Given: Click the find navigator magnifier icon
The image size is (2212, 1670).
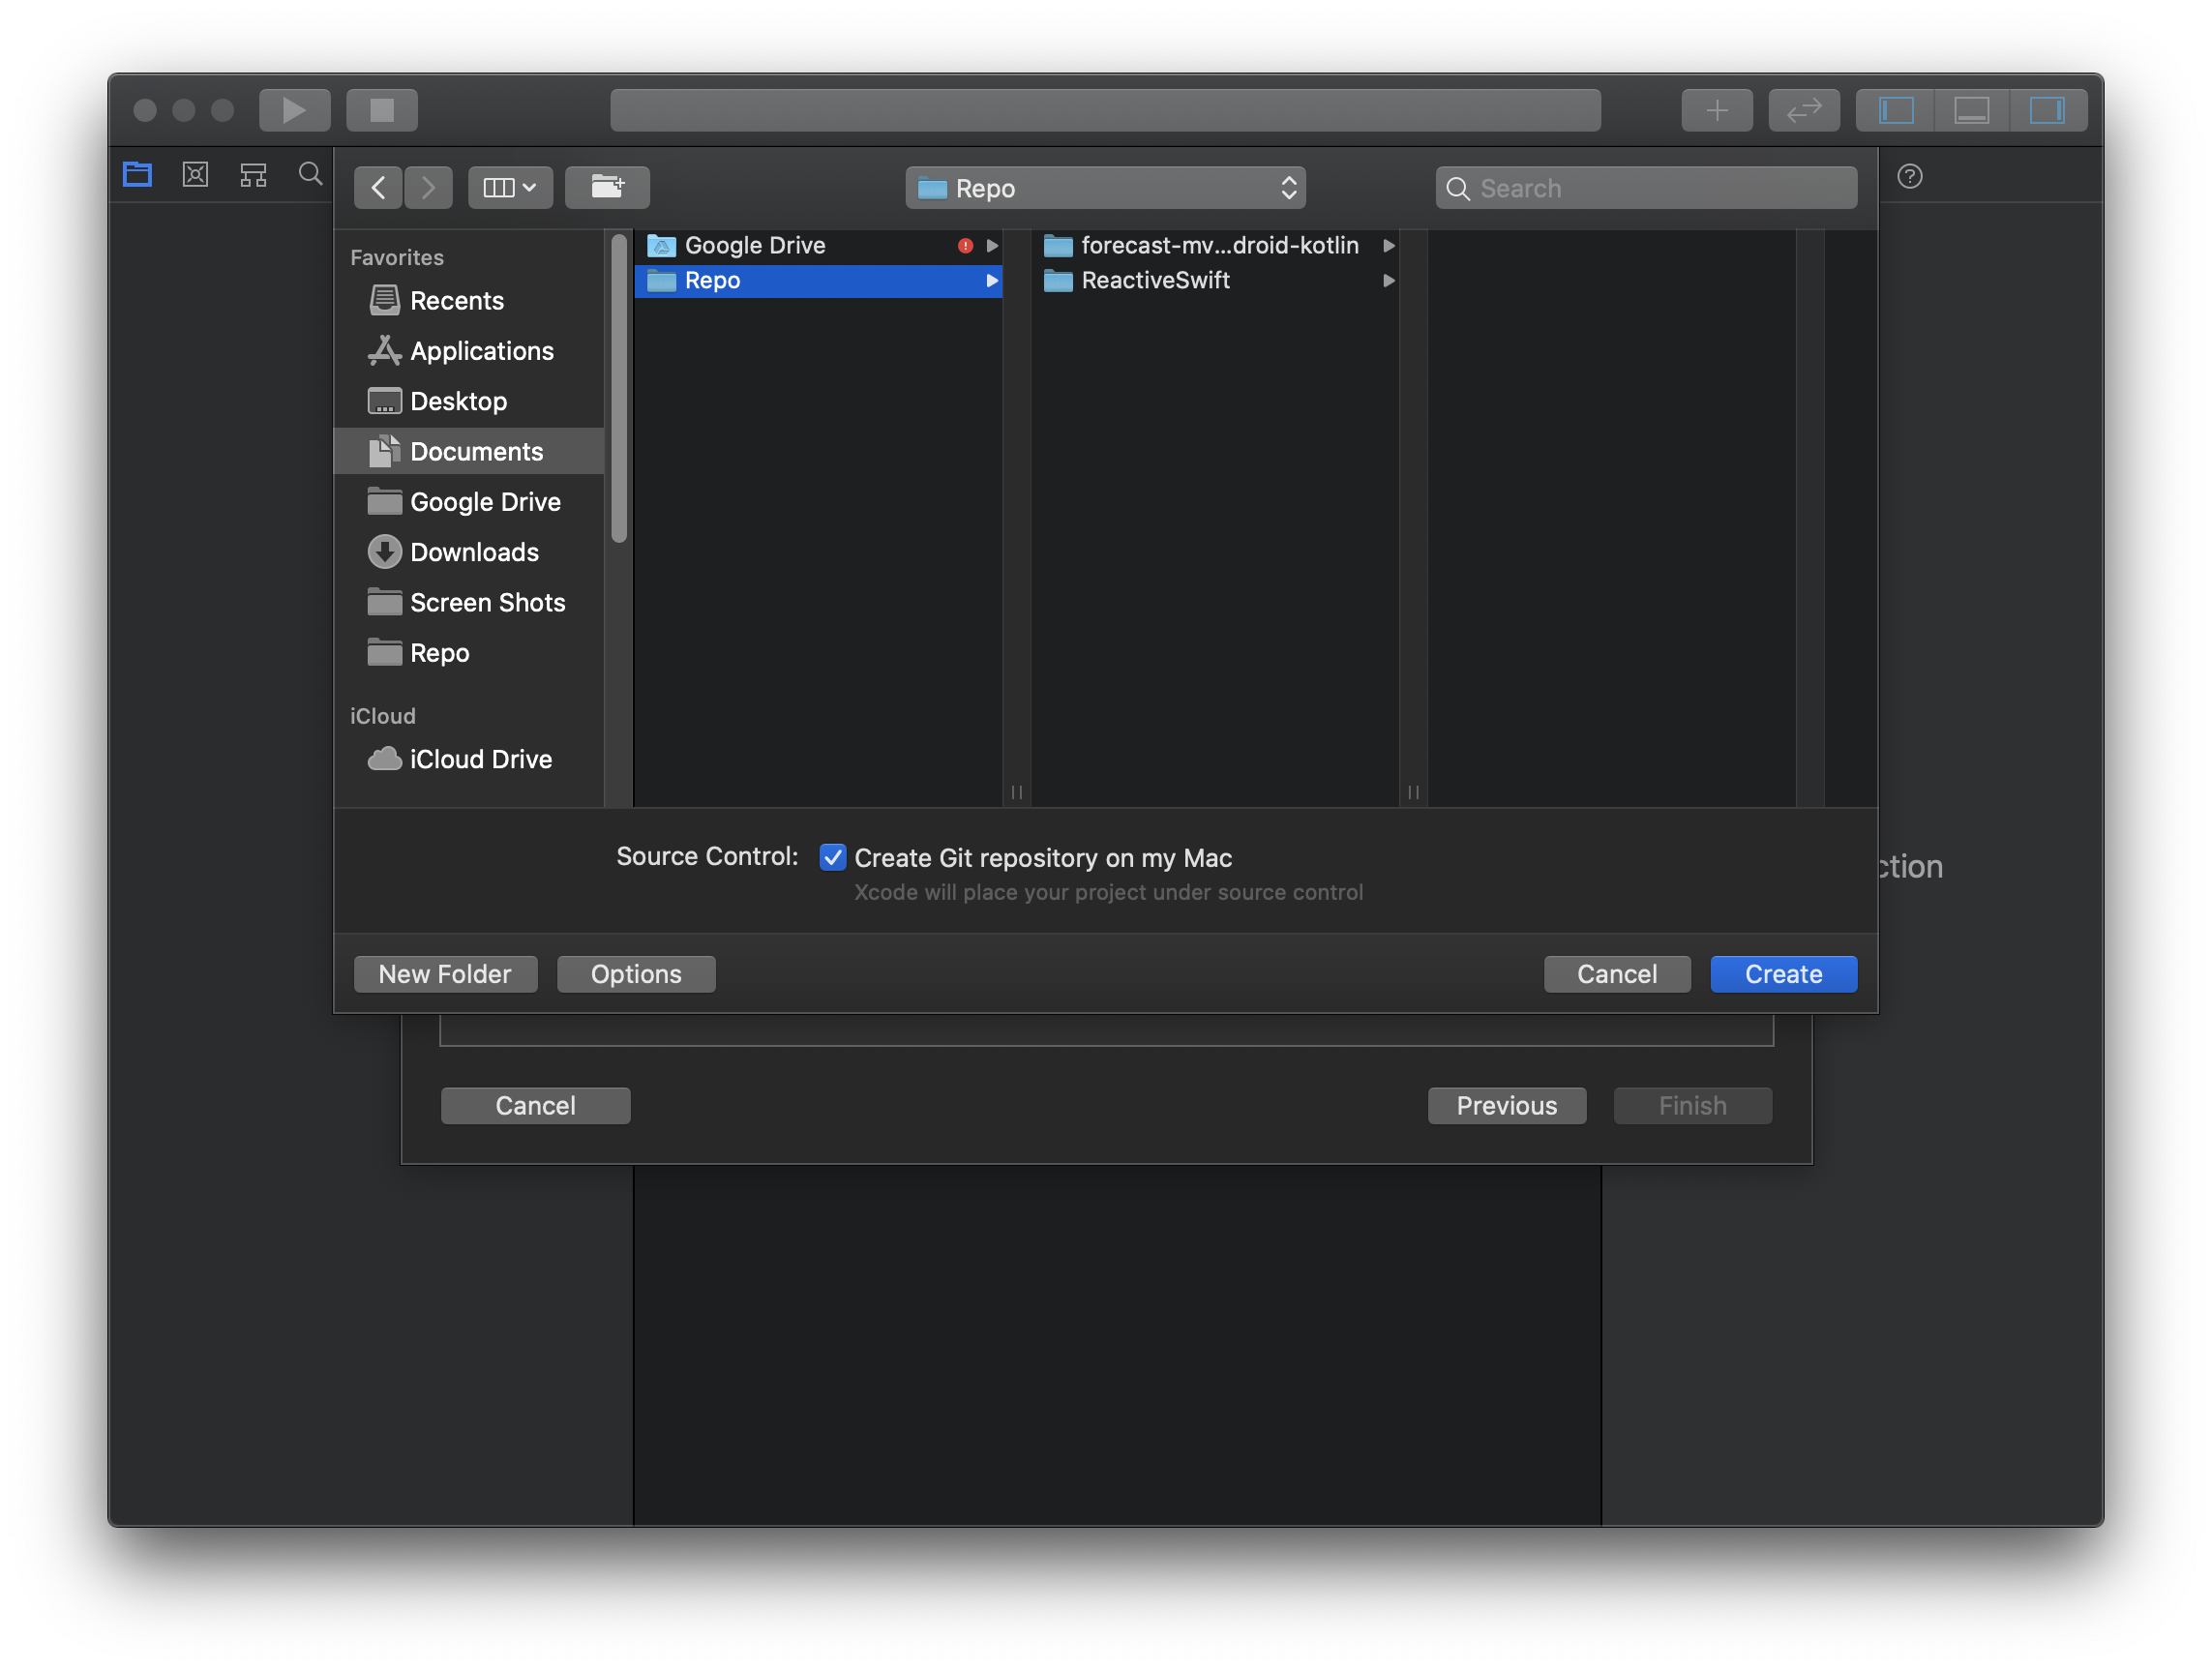Looking at the screenshot, I should pyautogui.click(x=311, y=175).
